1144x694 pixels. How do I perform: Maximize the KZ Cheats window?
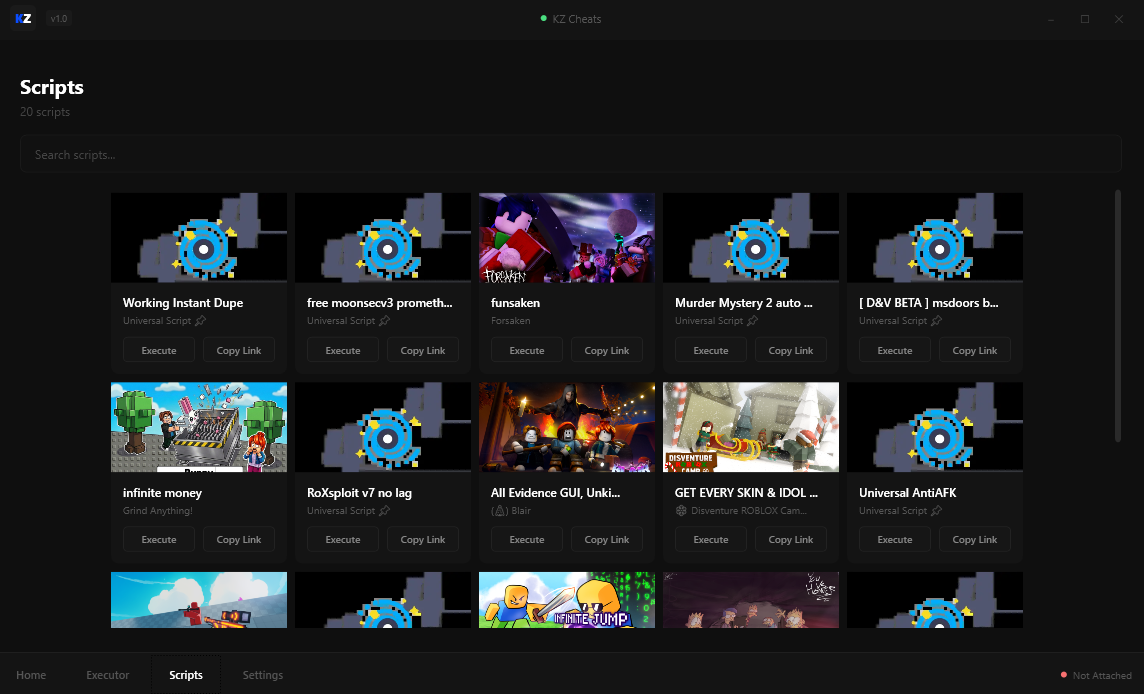tap(1085, 19)
